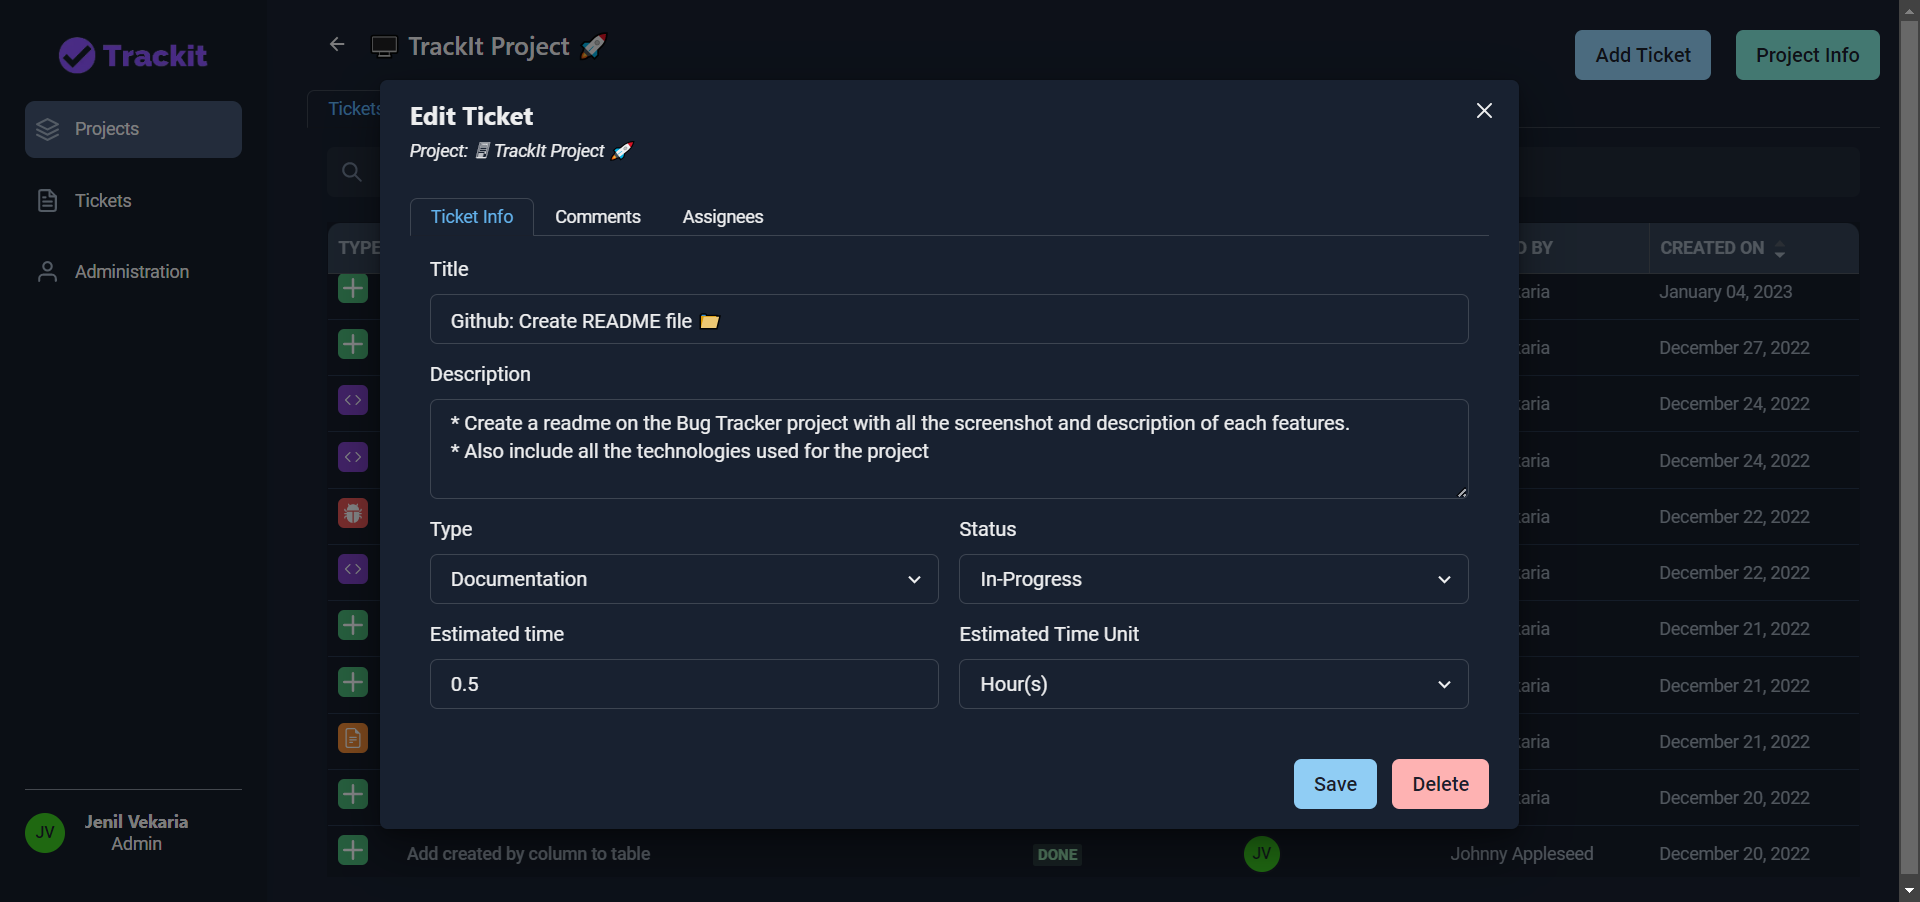
Task: Click the Tickets document icon
Action: click(47, 201)
